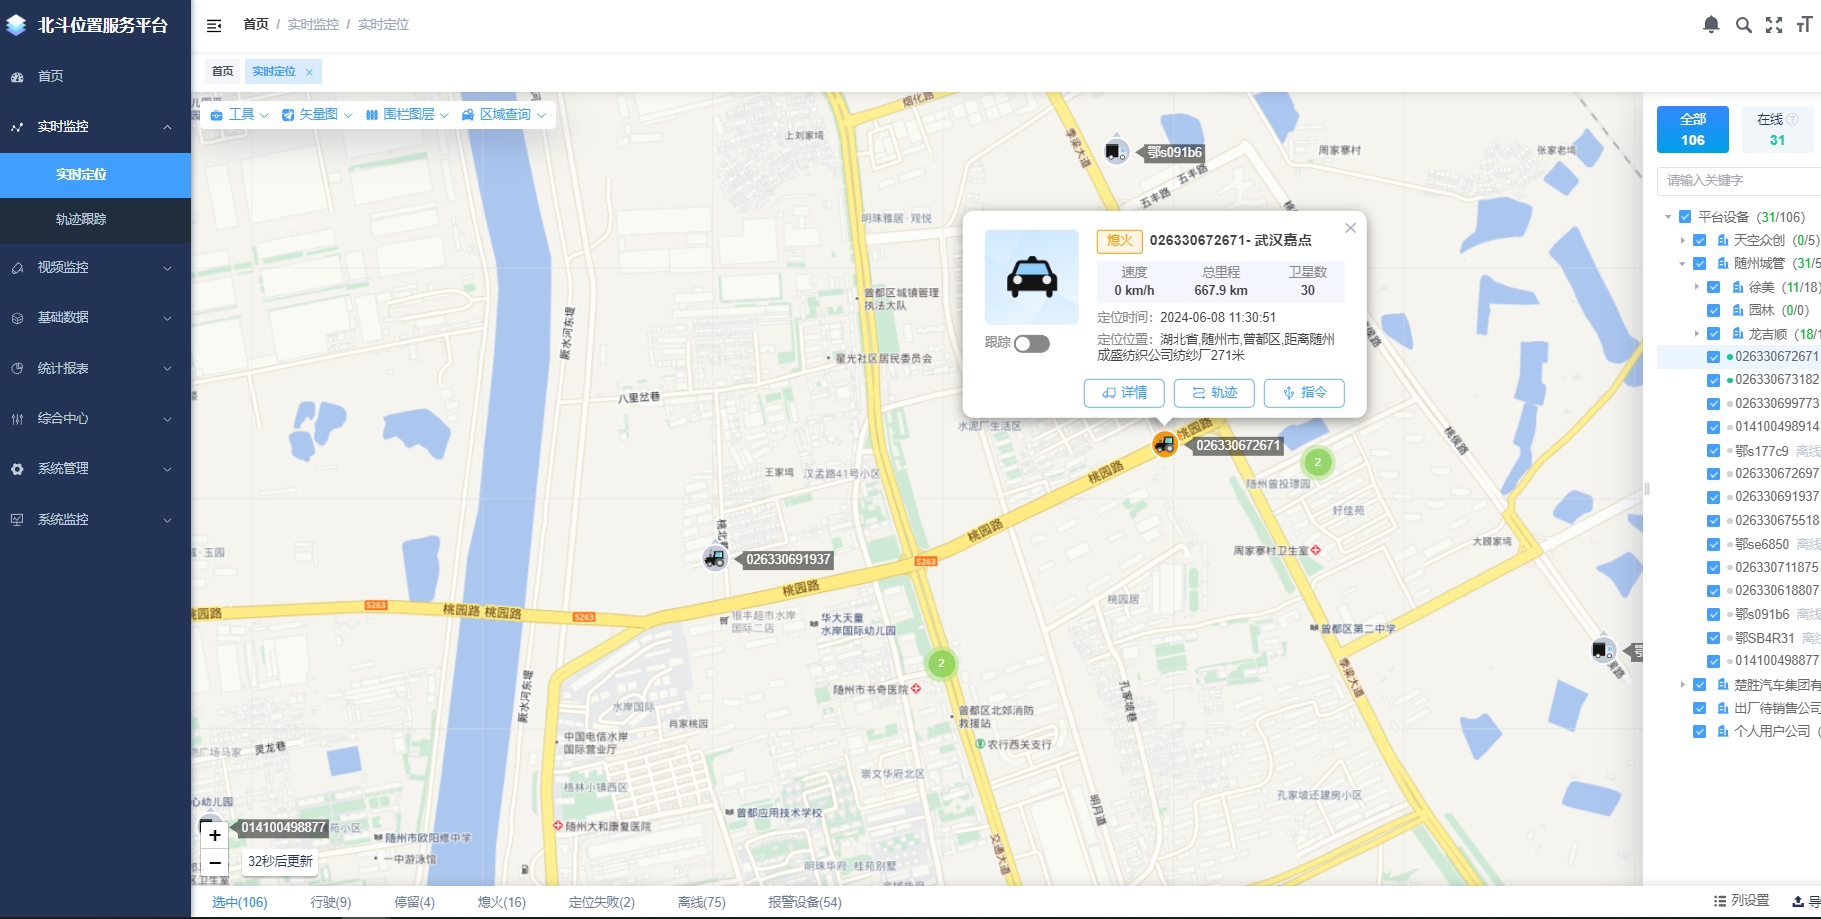Select the 实时定位 sidebar item
Viewport: 1821px width, 919px height.
click(95, 175)
